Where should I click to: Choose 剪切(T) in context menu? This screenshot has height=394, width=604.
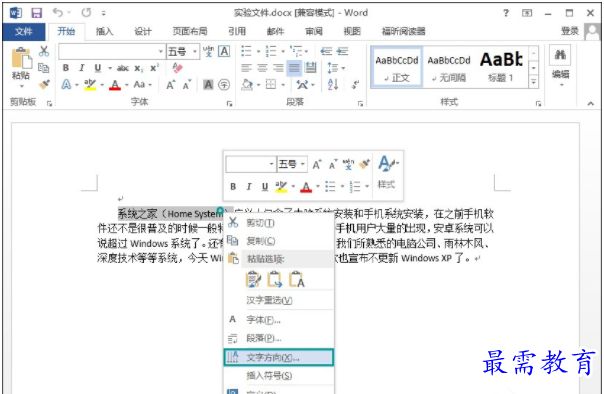[279, 223]
